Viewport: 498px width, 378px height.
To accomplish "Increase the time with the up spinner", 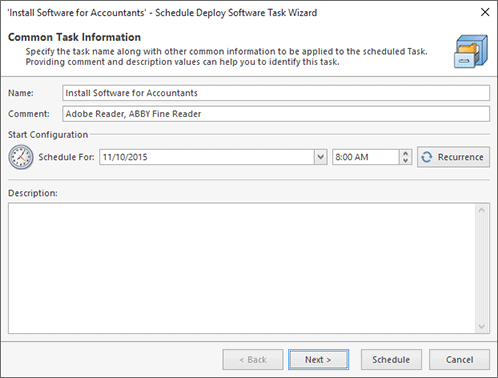I will (405, 154).
